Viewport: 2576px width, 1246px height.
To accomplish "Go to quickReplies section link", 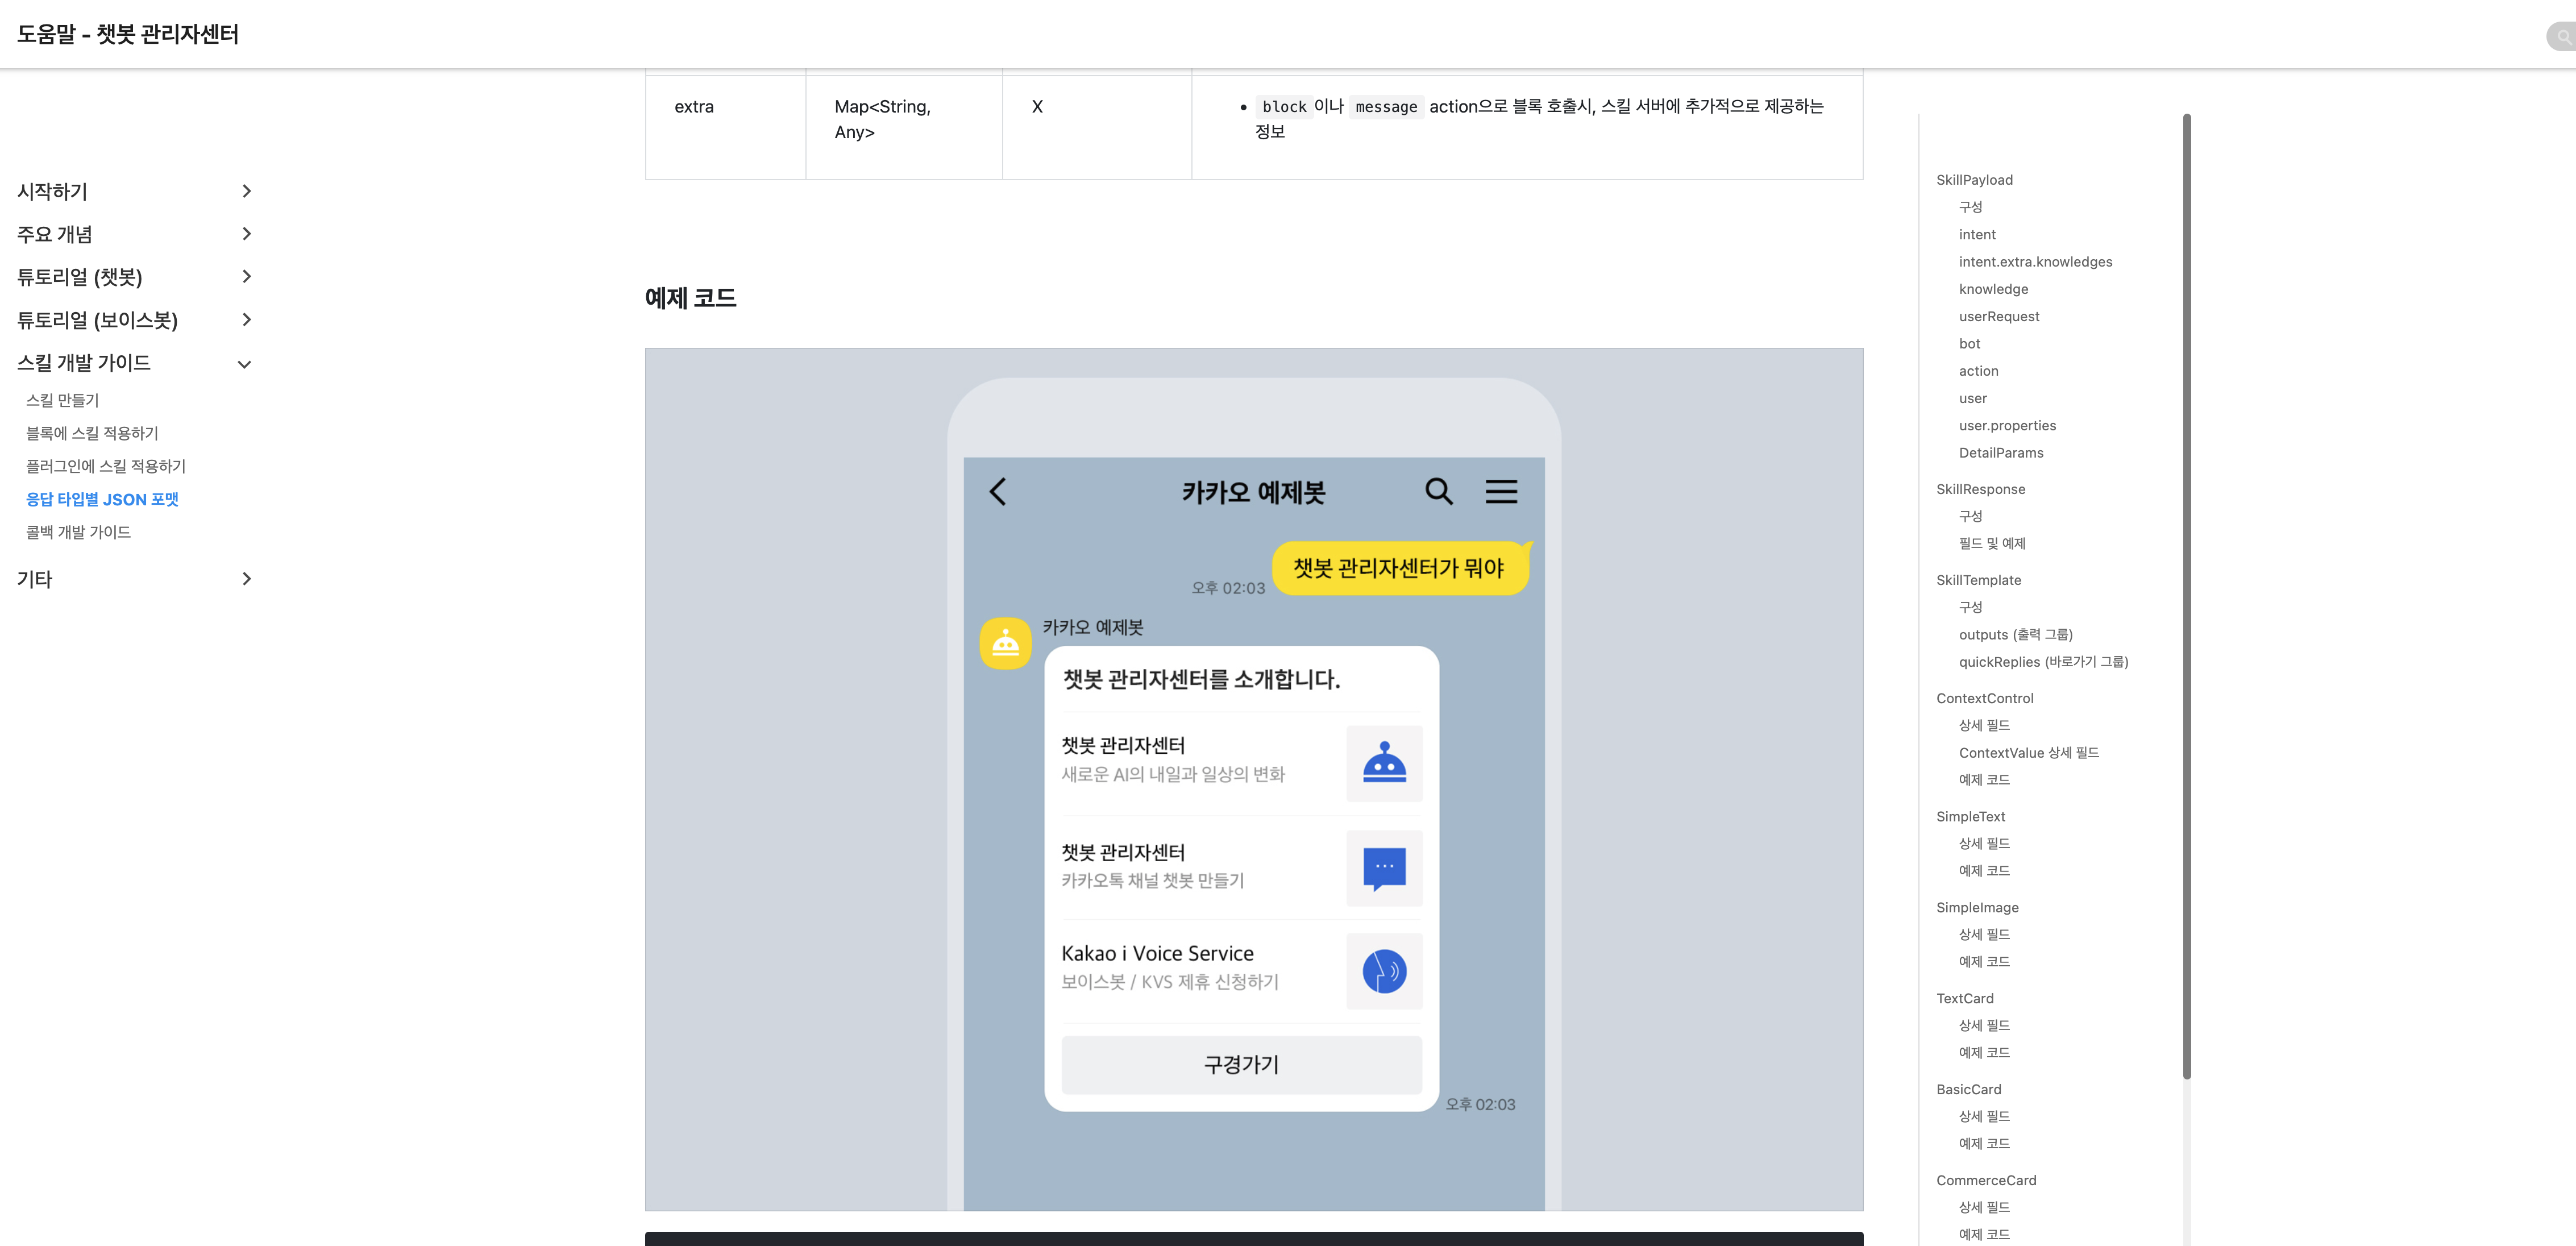I will [2043, 662].
